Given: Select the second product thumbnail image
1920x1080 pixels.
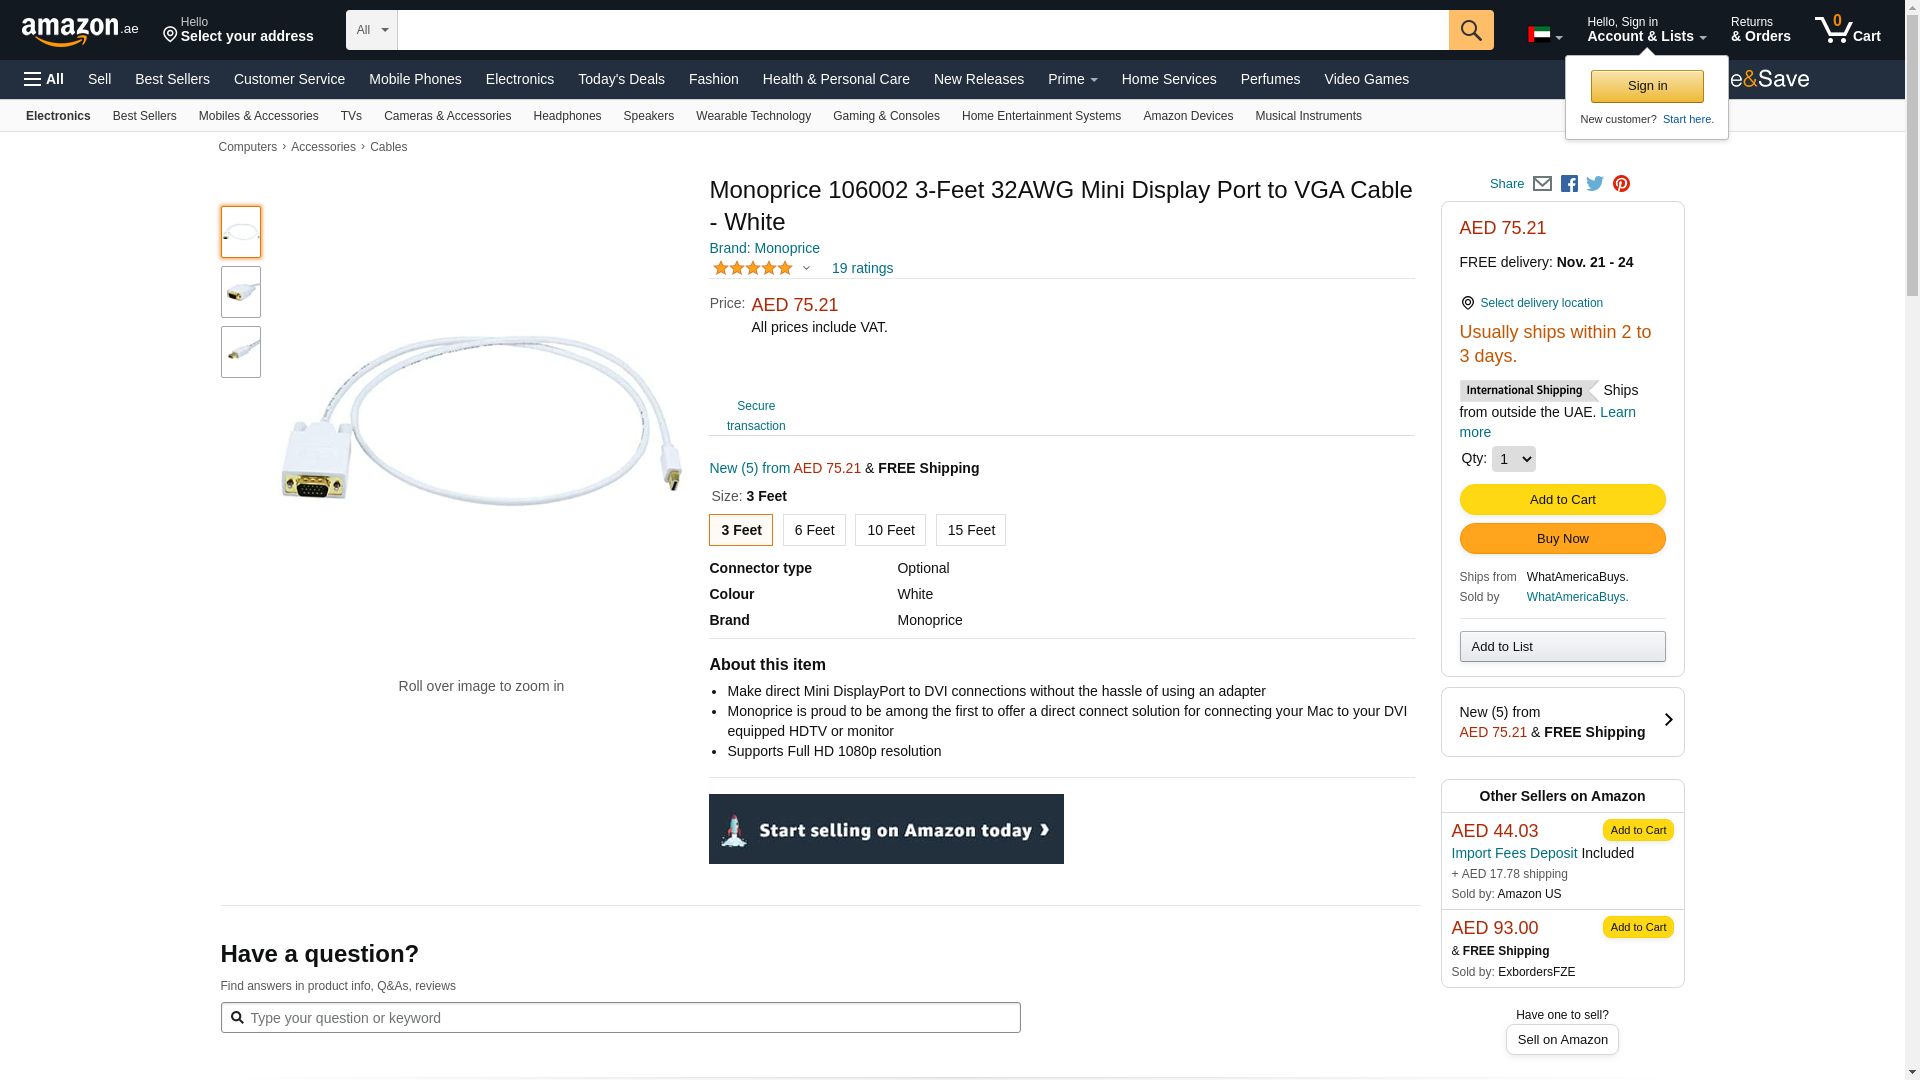Looking at the screenshot, I should click(241, 292).
